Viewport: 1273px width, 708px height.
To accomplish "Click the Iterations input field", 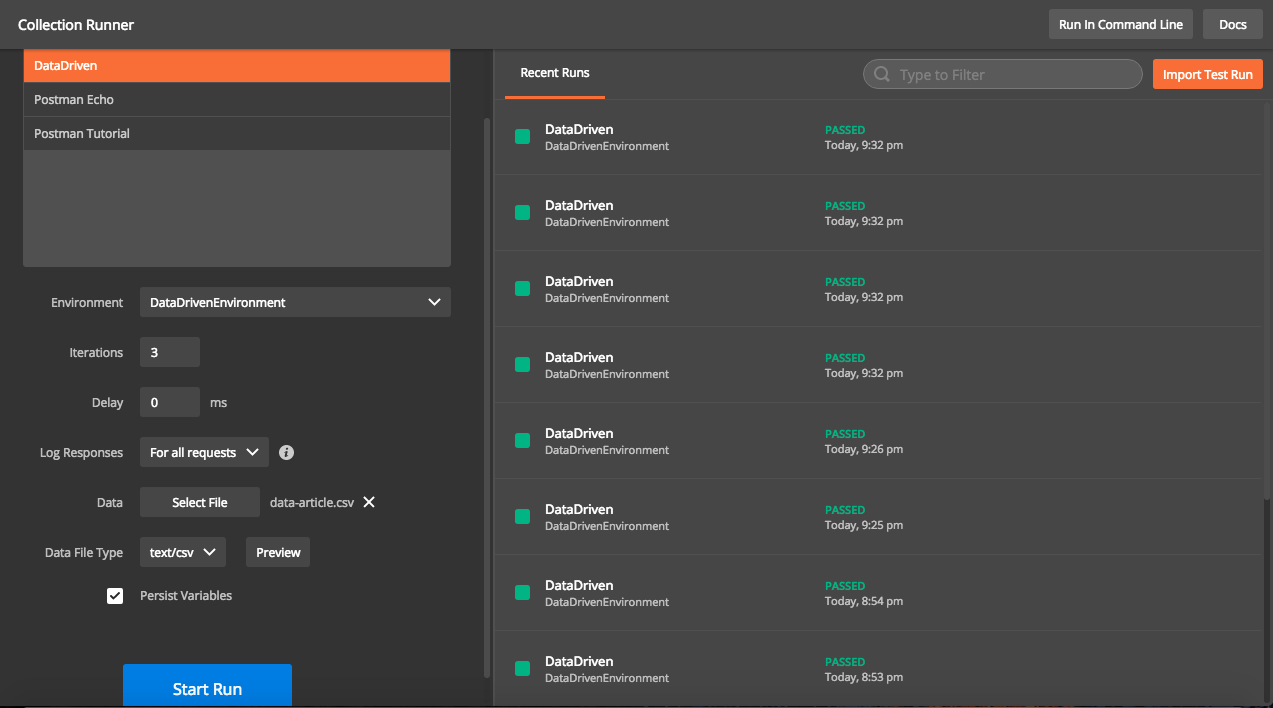I will 170,352.
